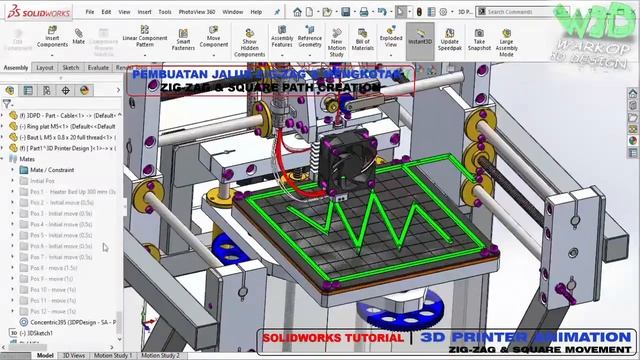
Task: Switch to the Assembly ribbon tab
Action: (x=16, y=68)
